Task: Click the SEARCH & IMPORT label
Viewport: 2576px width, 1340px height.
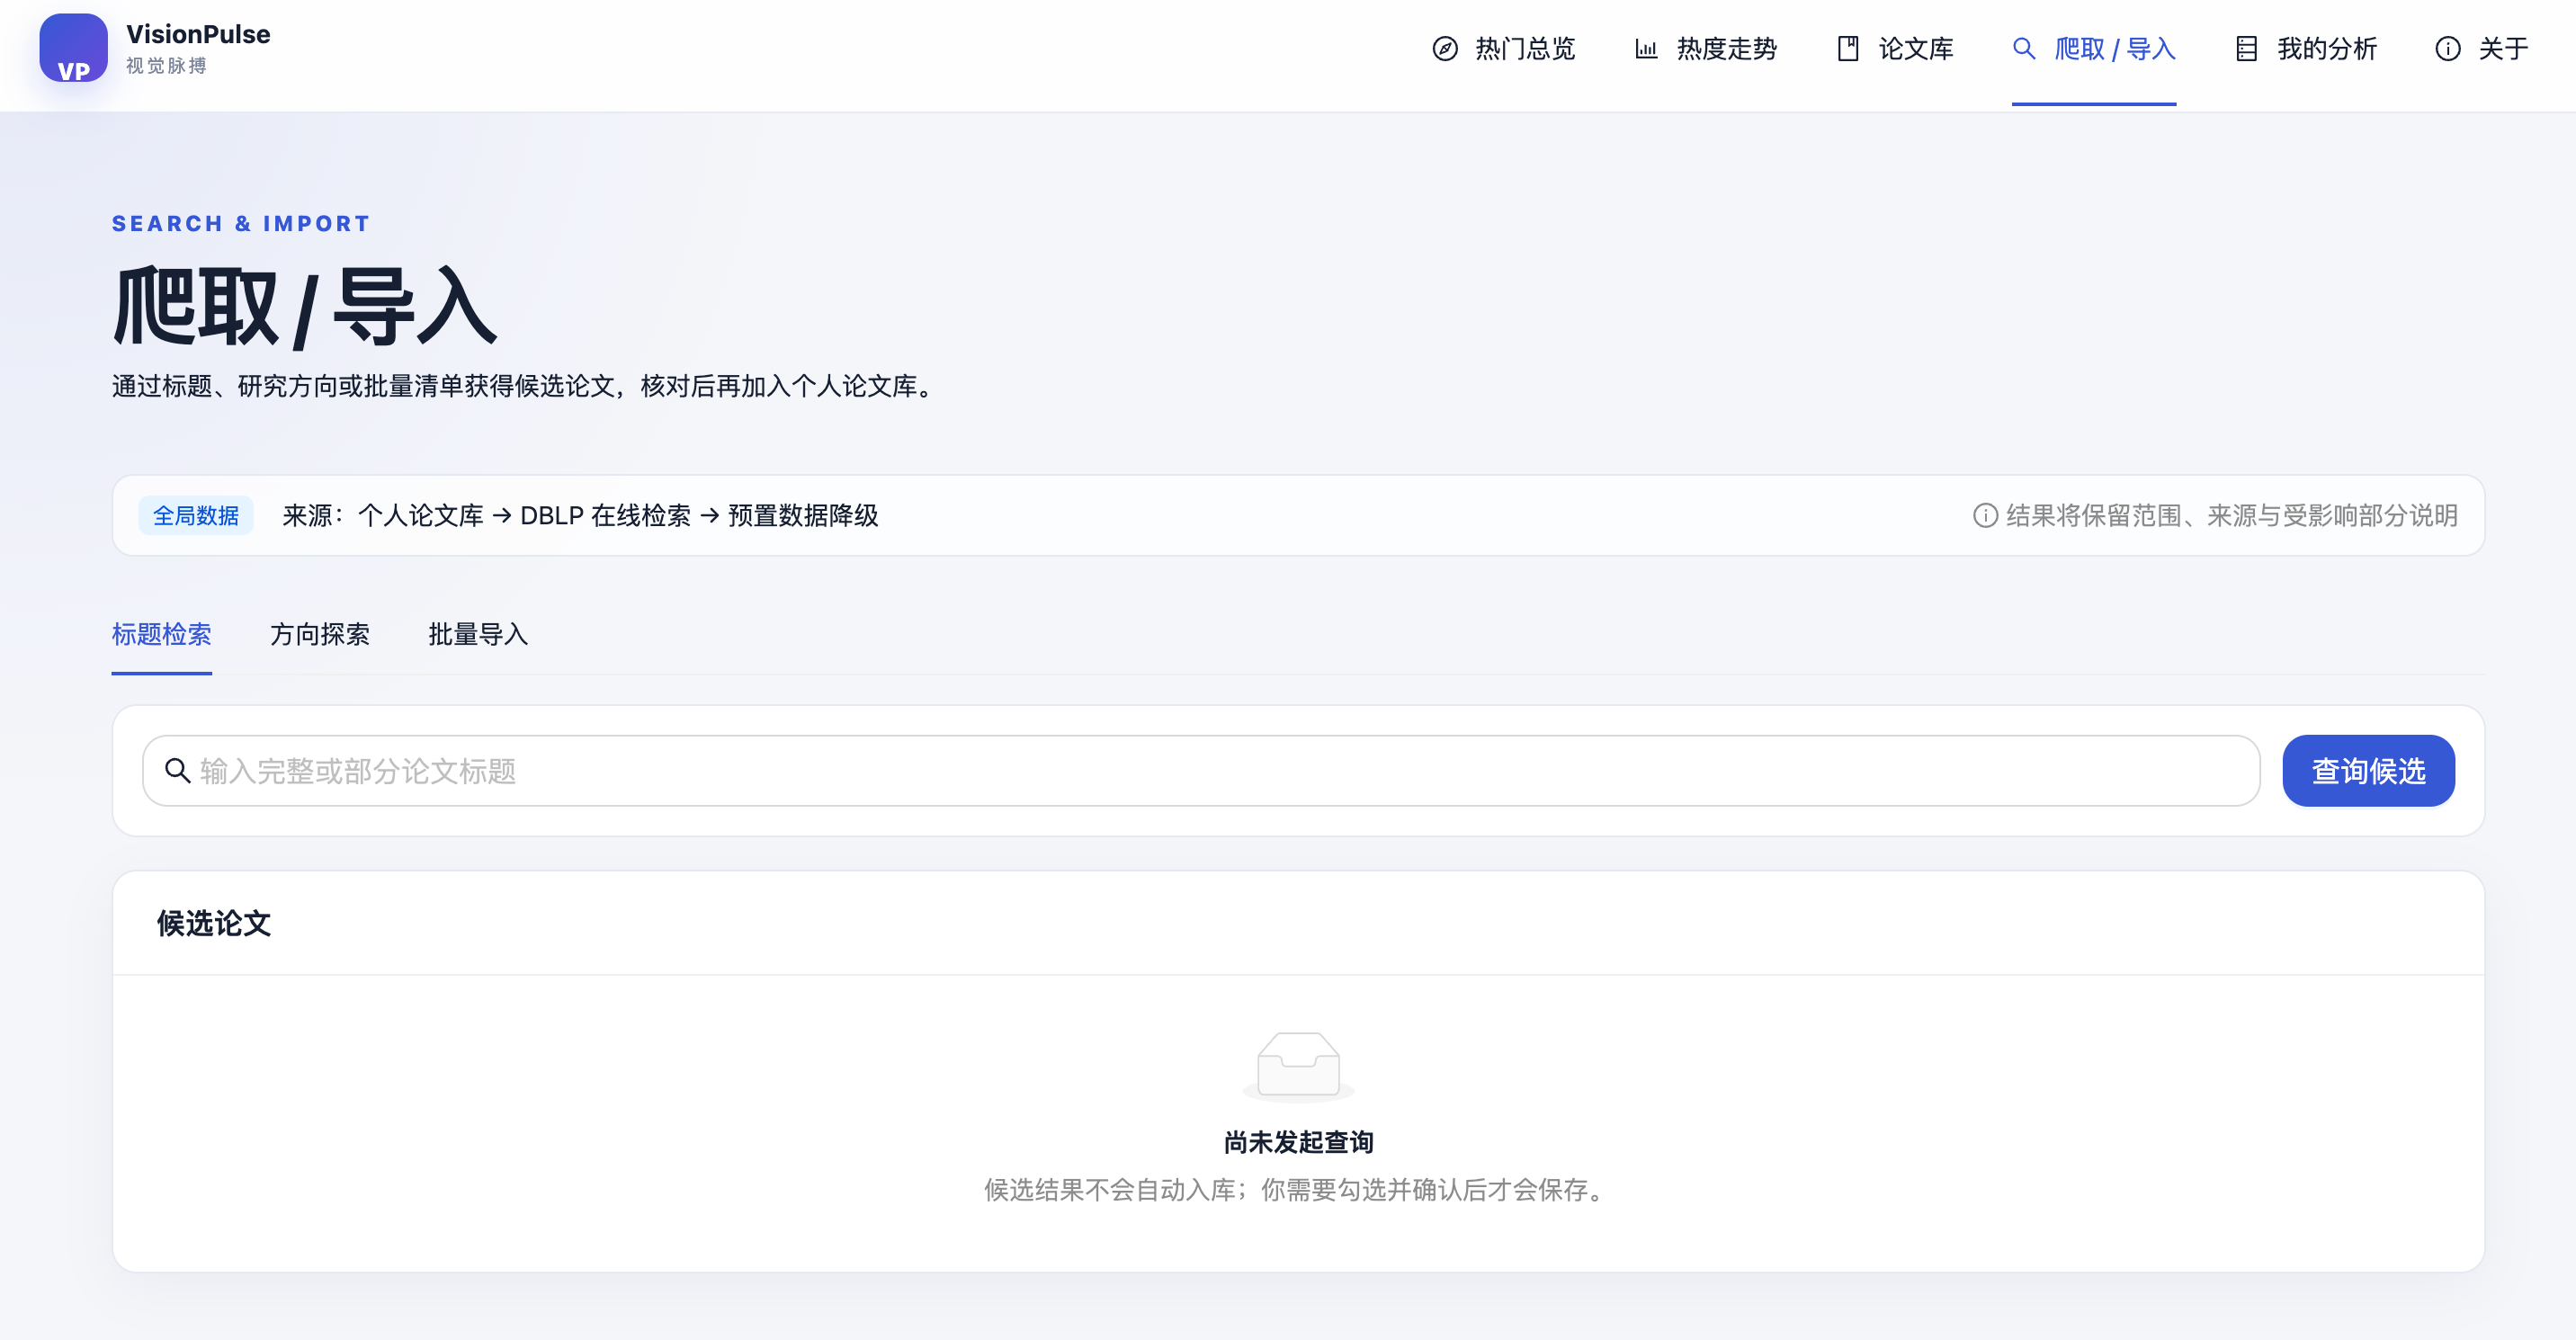Action: [x=241, y=223]
